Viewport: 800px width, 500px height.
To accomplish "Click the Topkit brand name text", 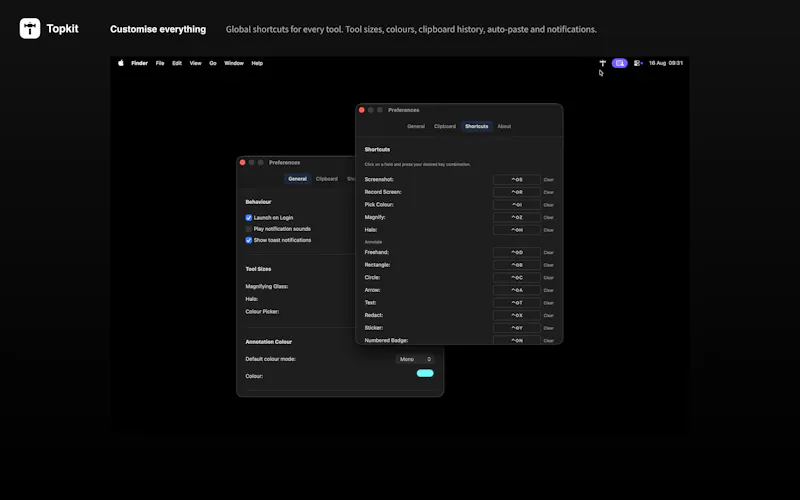I will pyautogui.click(x=62, y=29).
